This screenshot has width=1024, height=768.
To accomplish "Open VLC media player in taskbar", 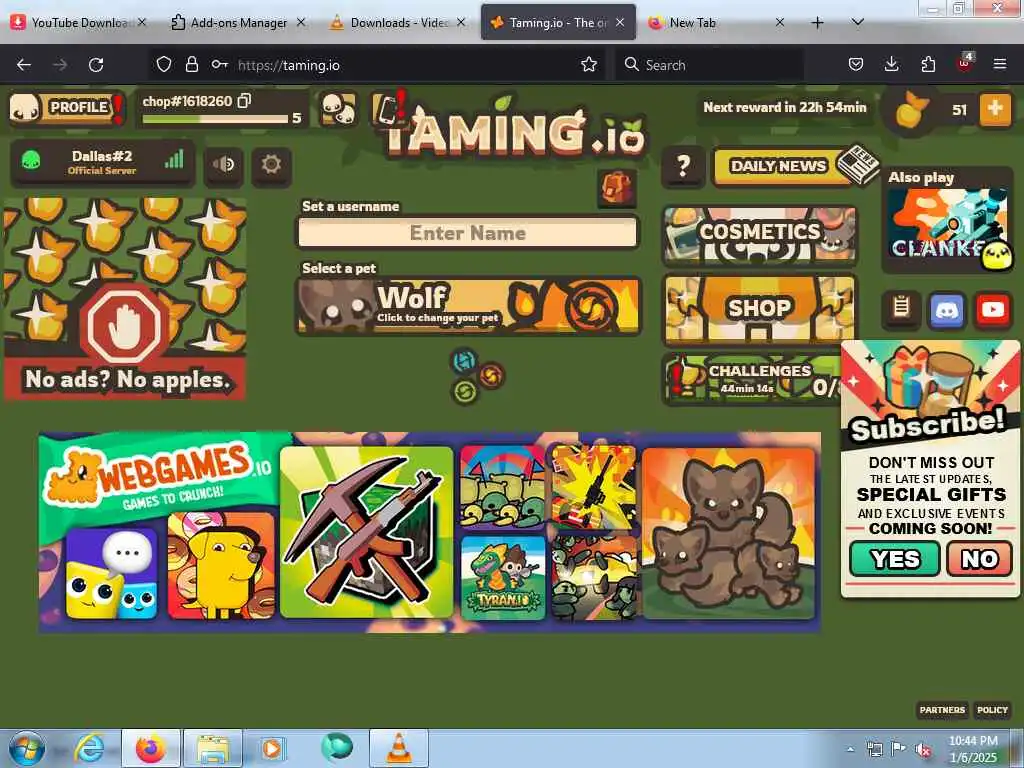I will [x=399, y=748].
